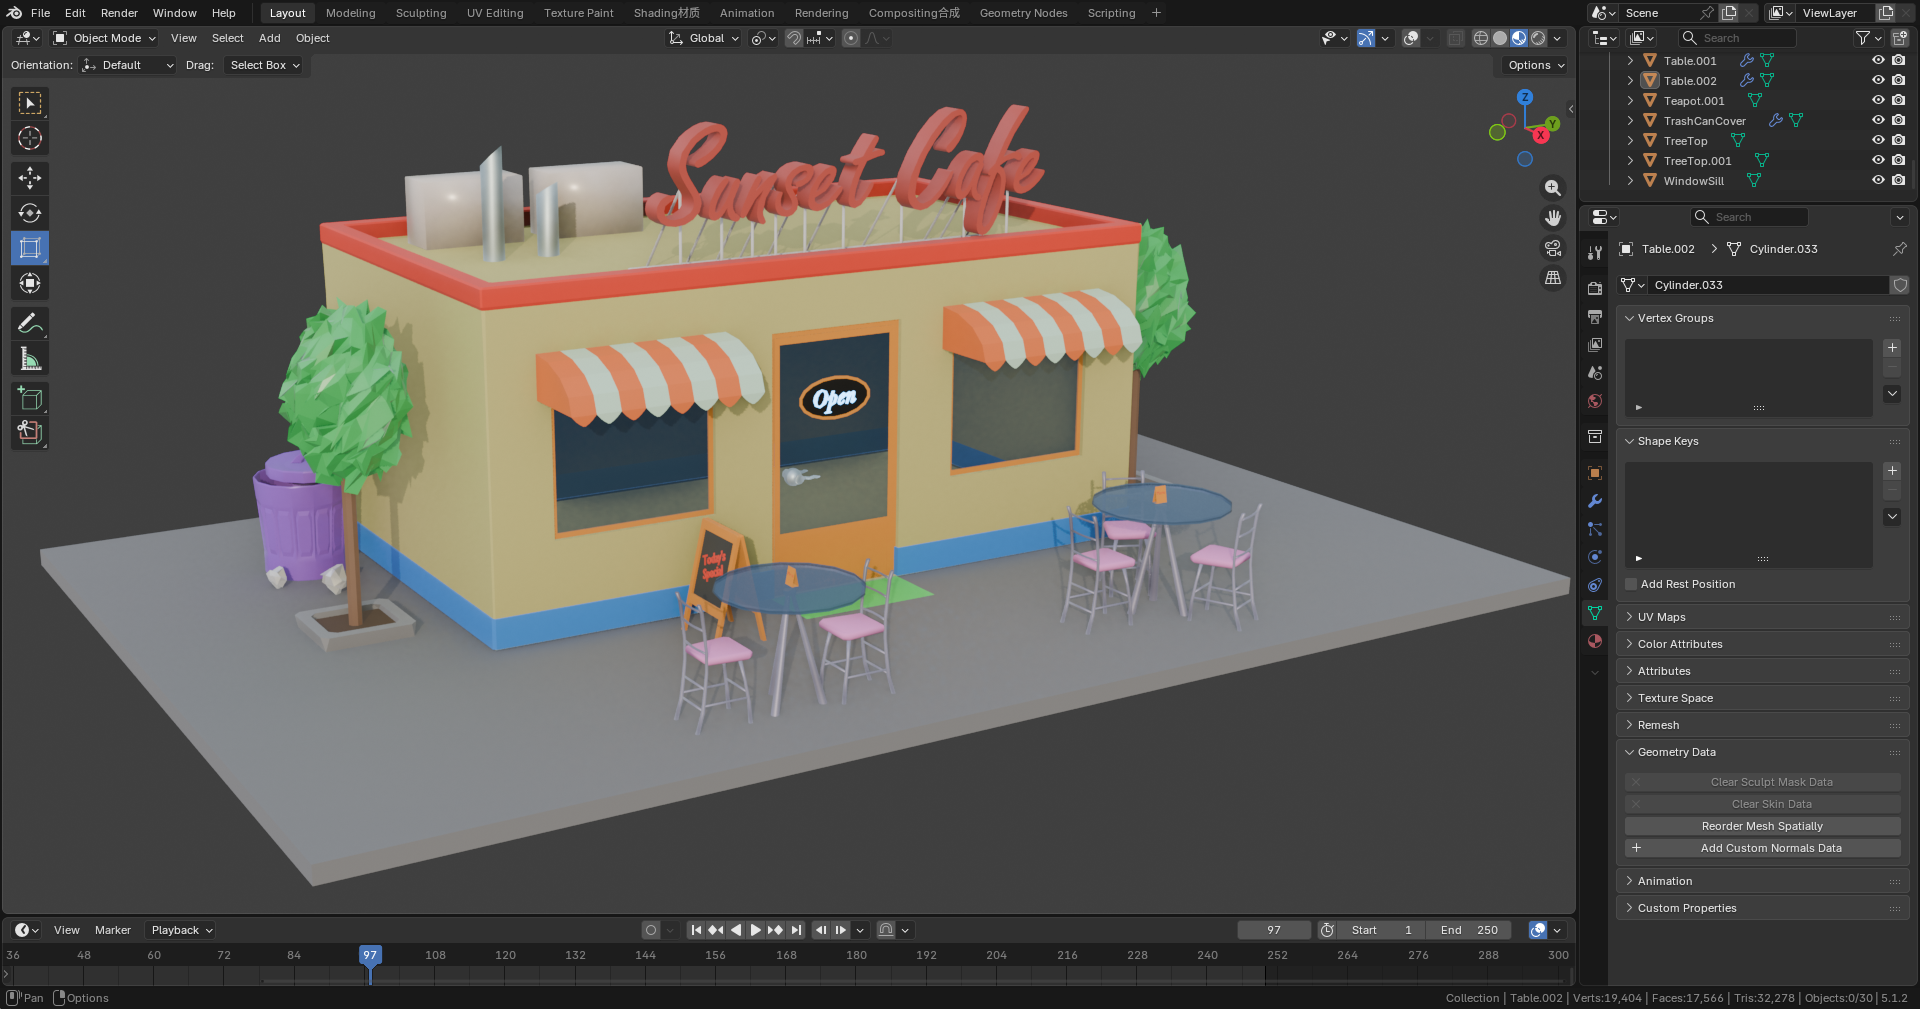This screenshot has height=1009, width=1920.
Task: Add a new shape key
Action: point(1892,471)
